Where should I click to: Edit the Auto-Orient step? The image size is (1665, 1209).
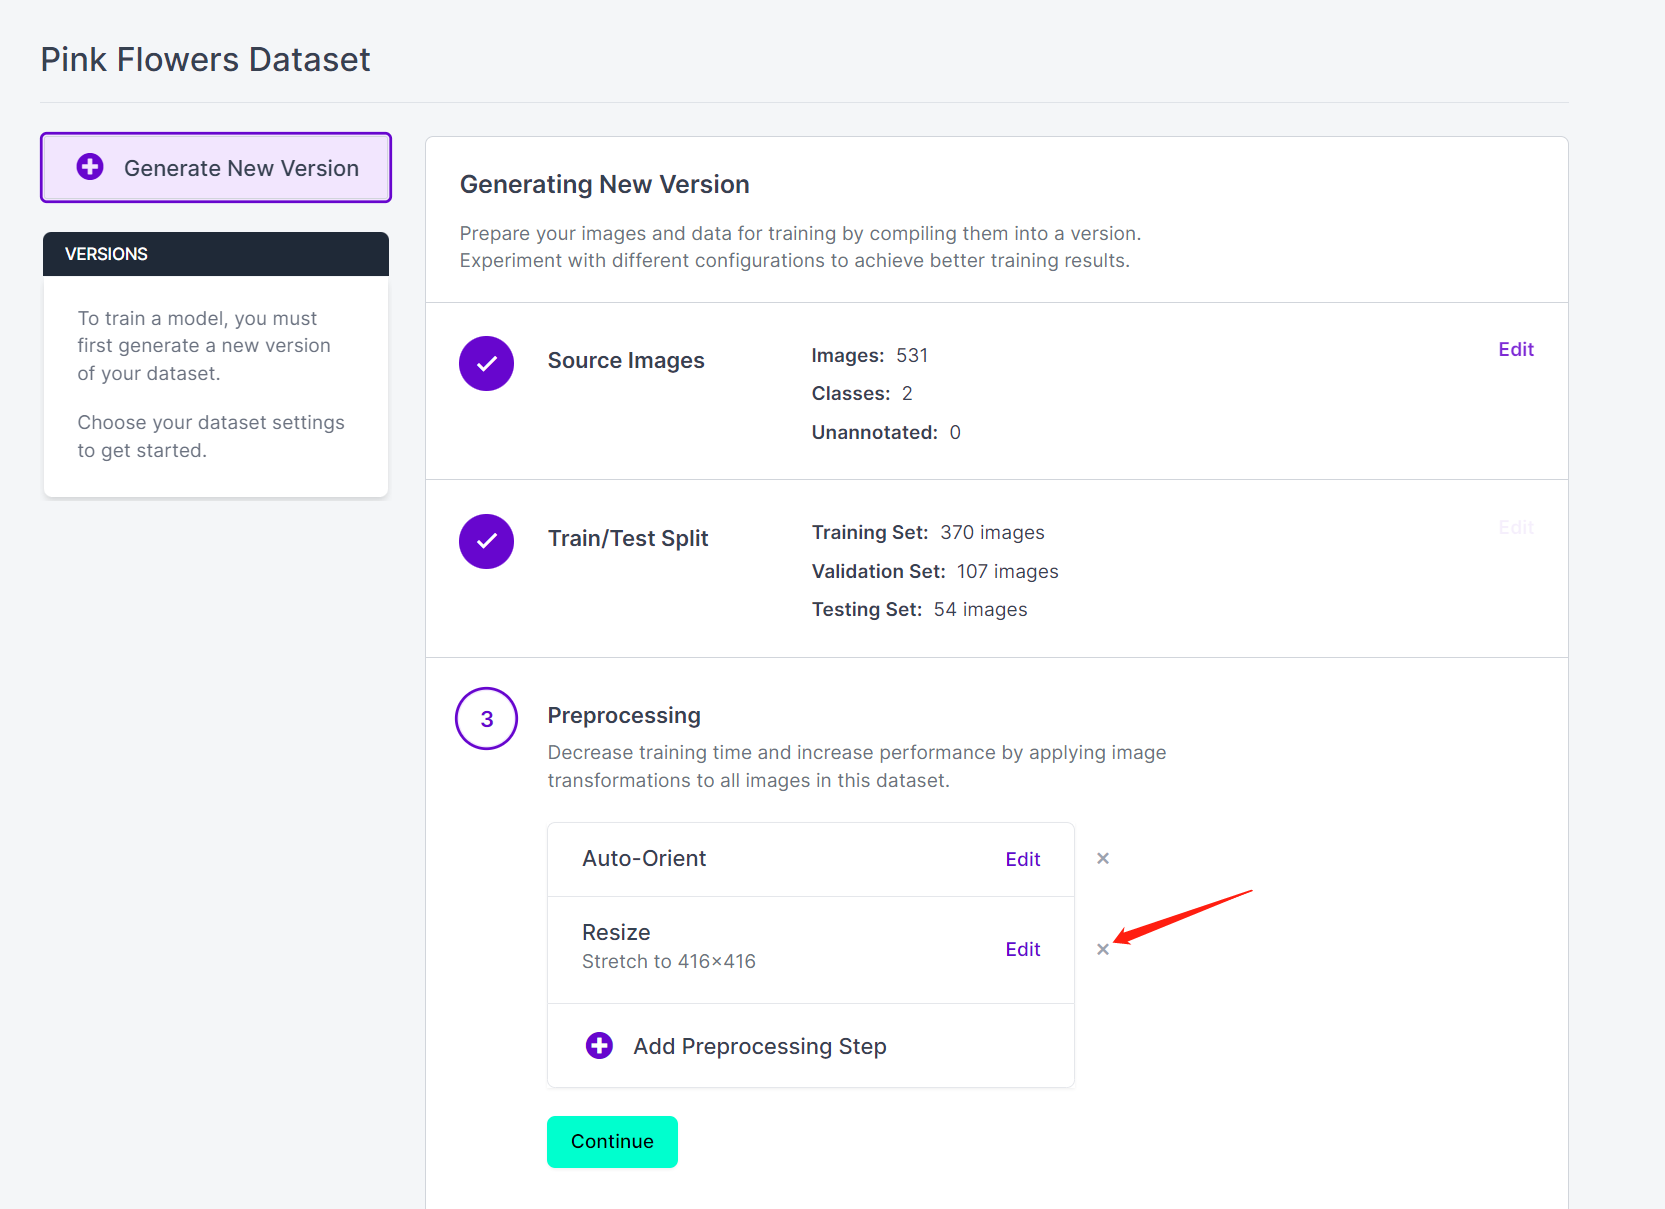tap(1023, 859)
